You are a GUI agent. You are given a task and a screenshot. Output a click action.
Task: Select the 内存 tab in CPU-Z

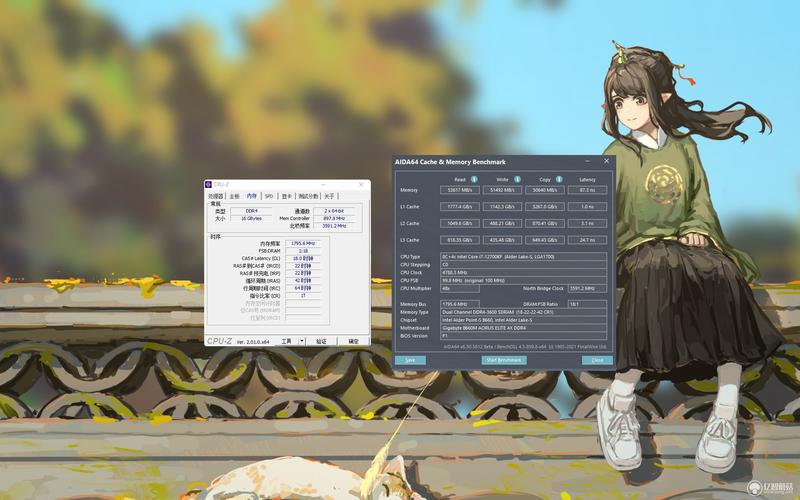point(252,196)
